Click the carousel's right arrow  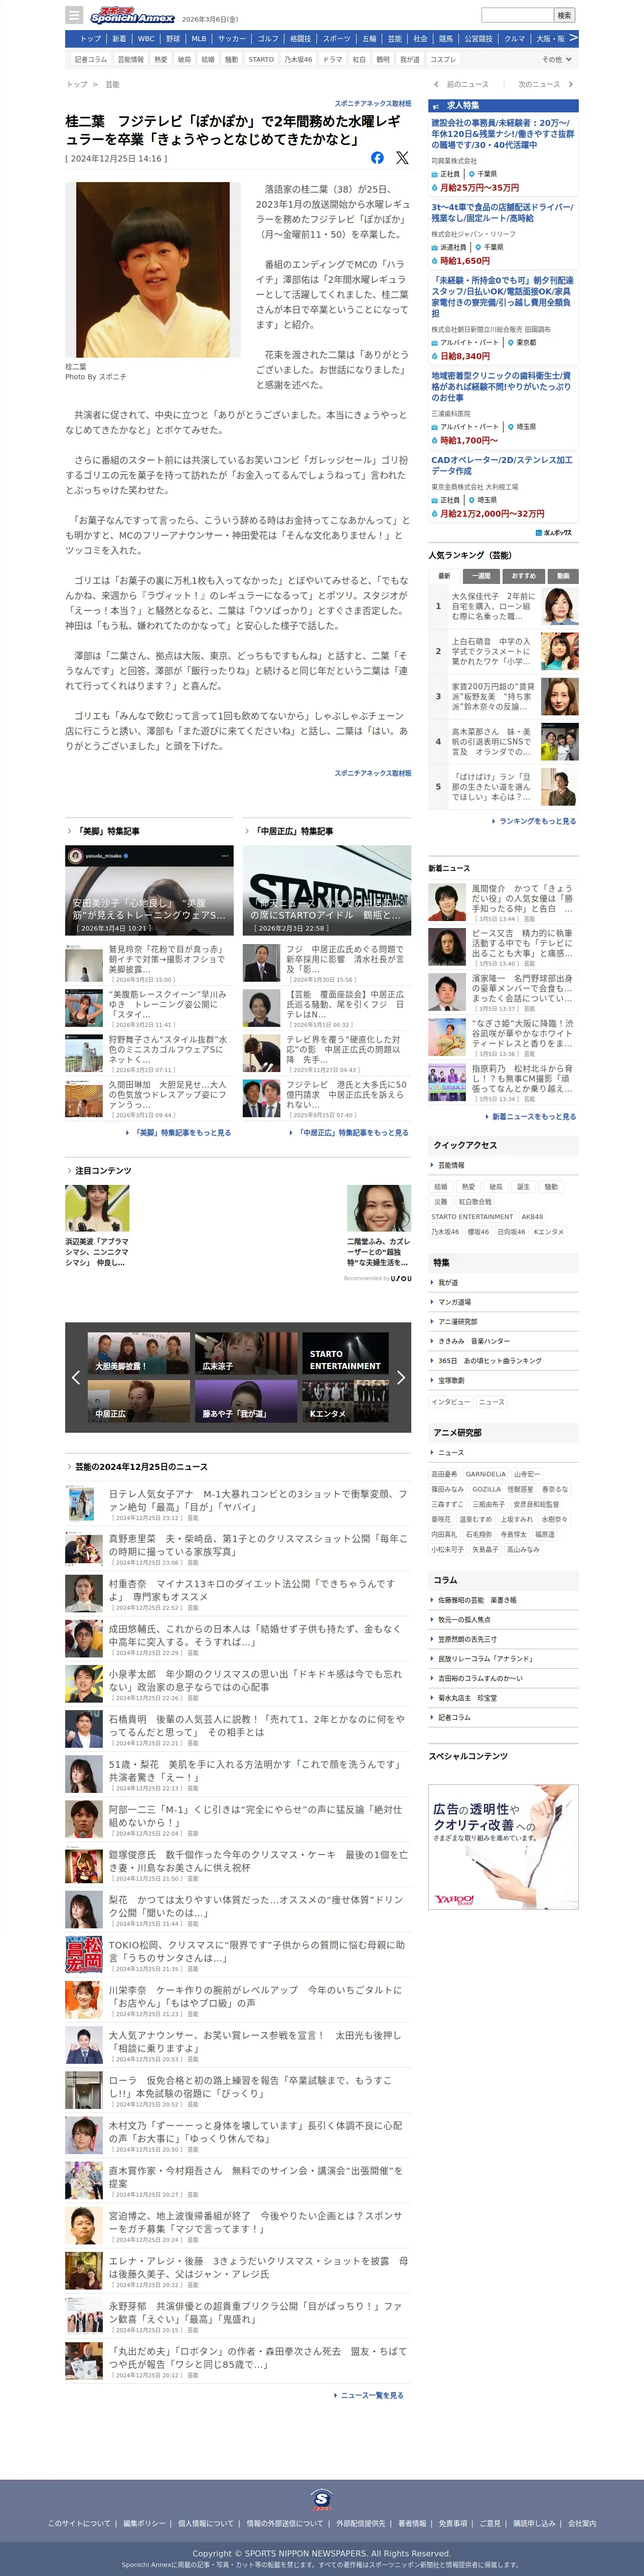coord(401,1377)
